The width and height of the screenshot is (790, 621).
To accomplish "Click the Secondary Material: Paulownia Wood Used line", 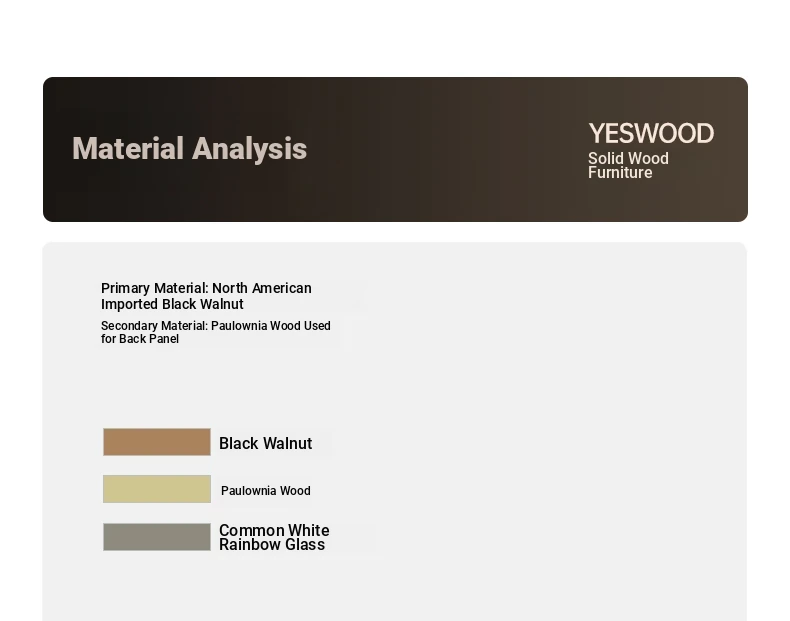I will coord(216,326).
